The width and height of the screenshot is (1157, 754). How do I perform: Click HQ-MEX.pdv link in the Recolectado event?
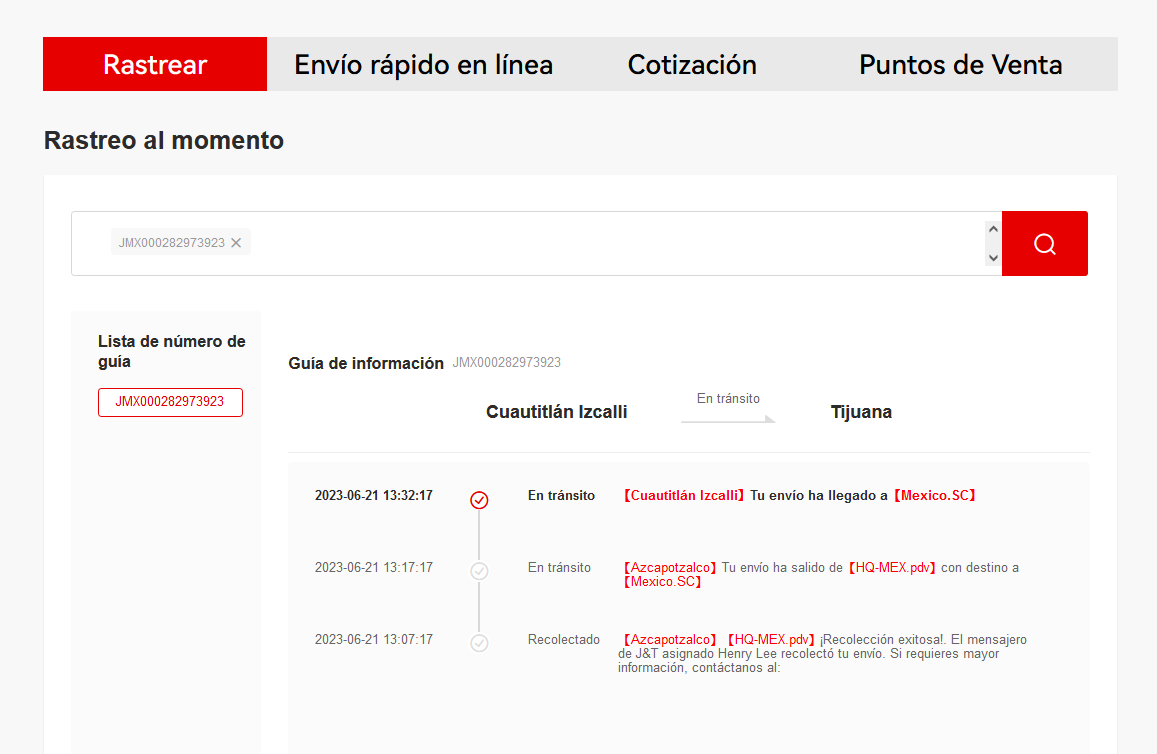pyautogui.click(x=771, y=639)
